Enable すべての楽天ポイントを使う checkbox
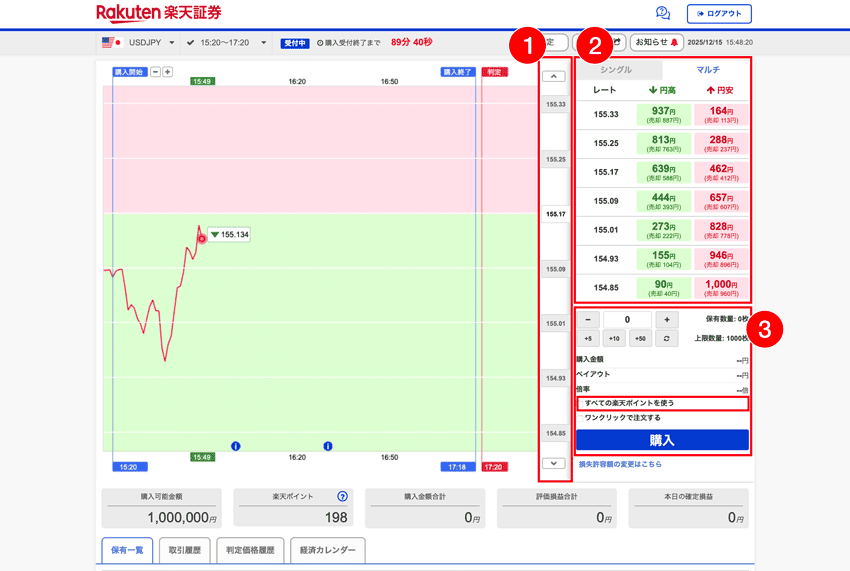The image size is (850, 571). [580, 403]
